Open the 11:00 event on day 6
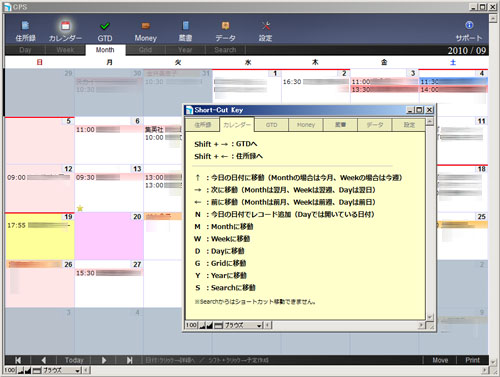Viewport: 500px width, 377px height. point(109,129)
